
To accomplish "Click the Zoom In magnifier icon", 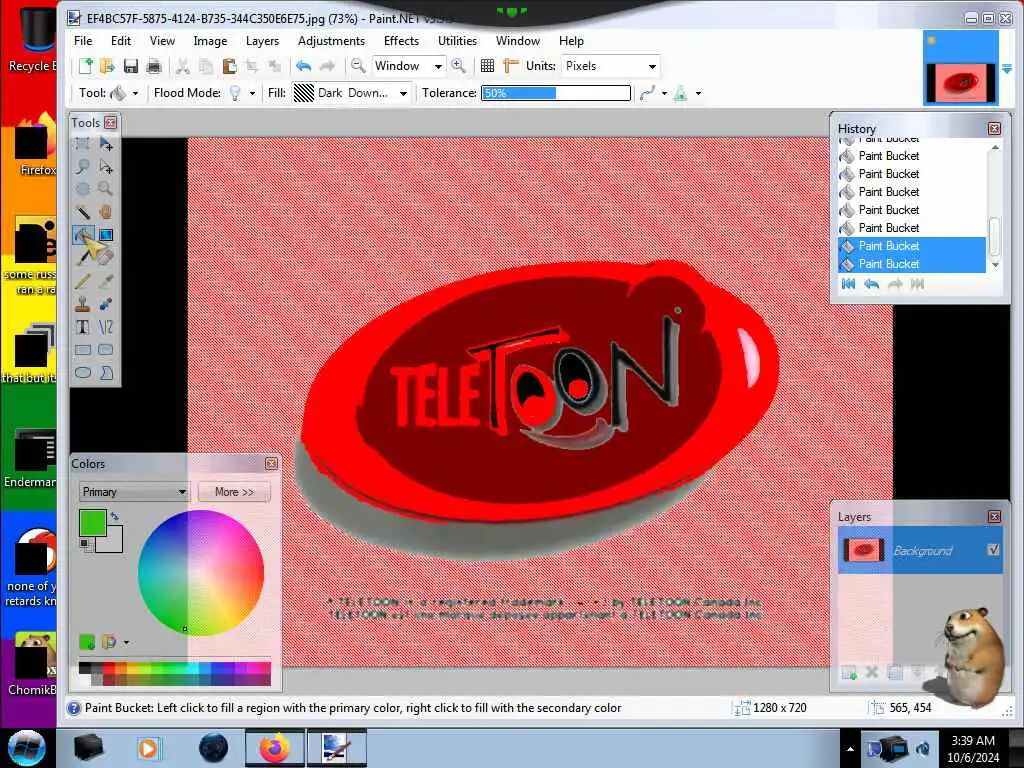I will (458, 66).
